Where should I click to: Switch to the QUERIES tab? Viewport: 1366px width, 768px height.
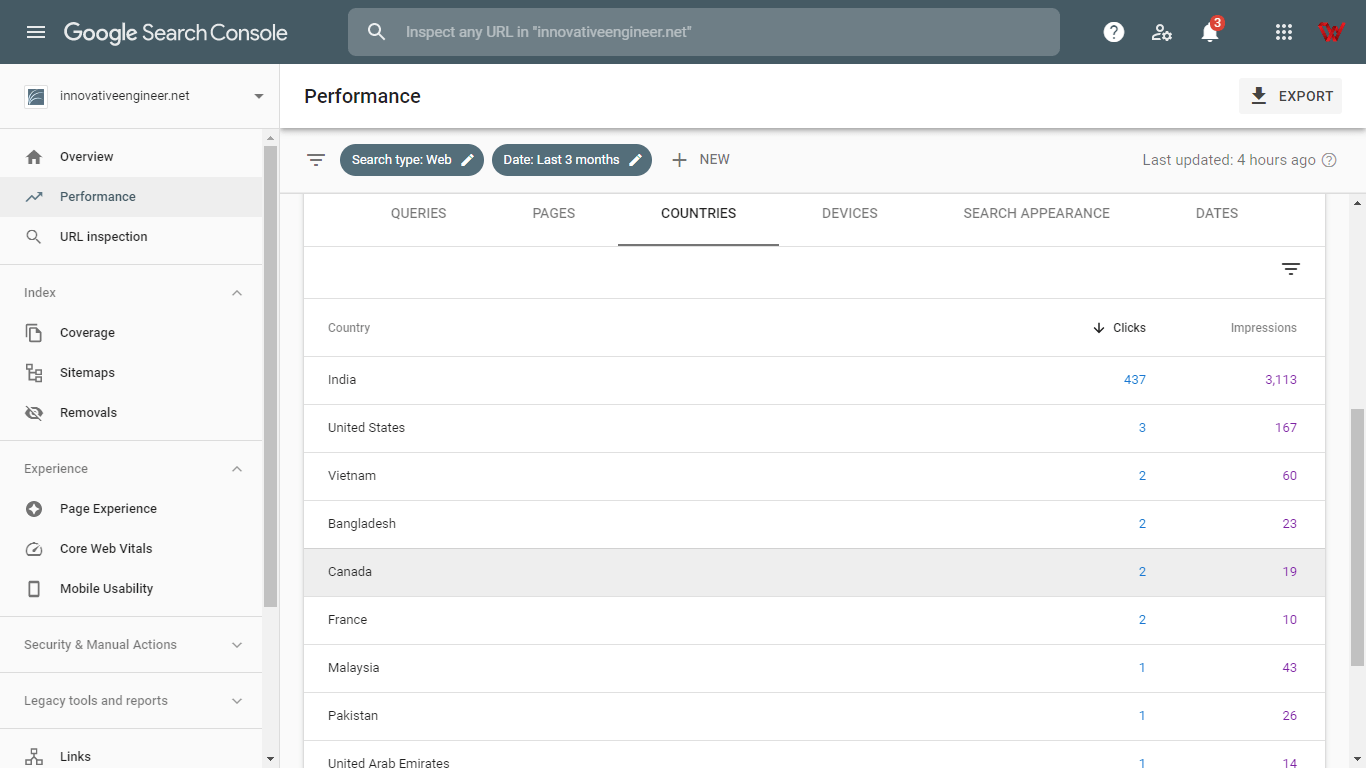click(418, 213)
